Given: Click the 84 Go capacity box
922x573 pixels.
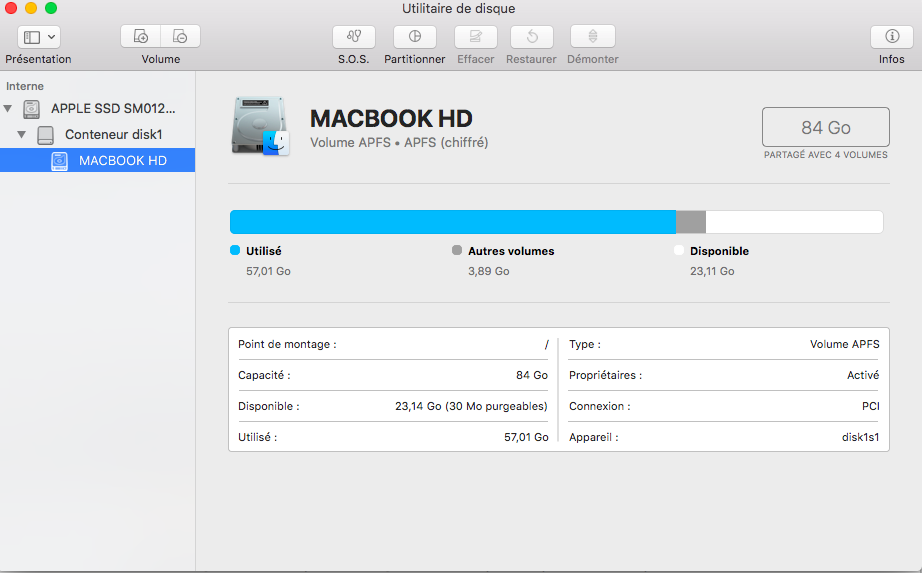Looking at the screenshot, I should click(x=826, y=127).
